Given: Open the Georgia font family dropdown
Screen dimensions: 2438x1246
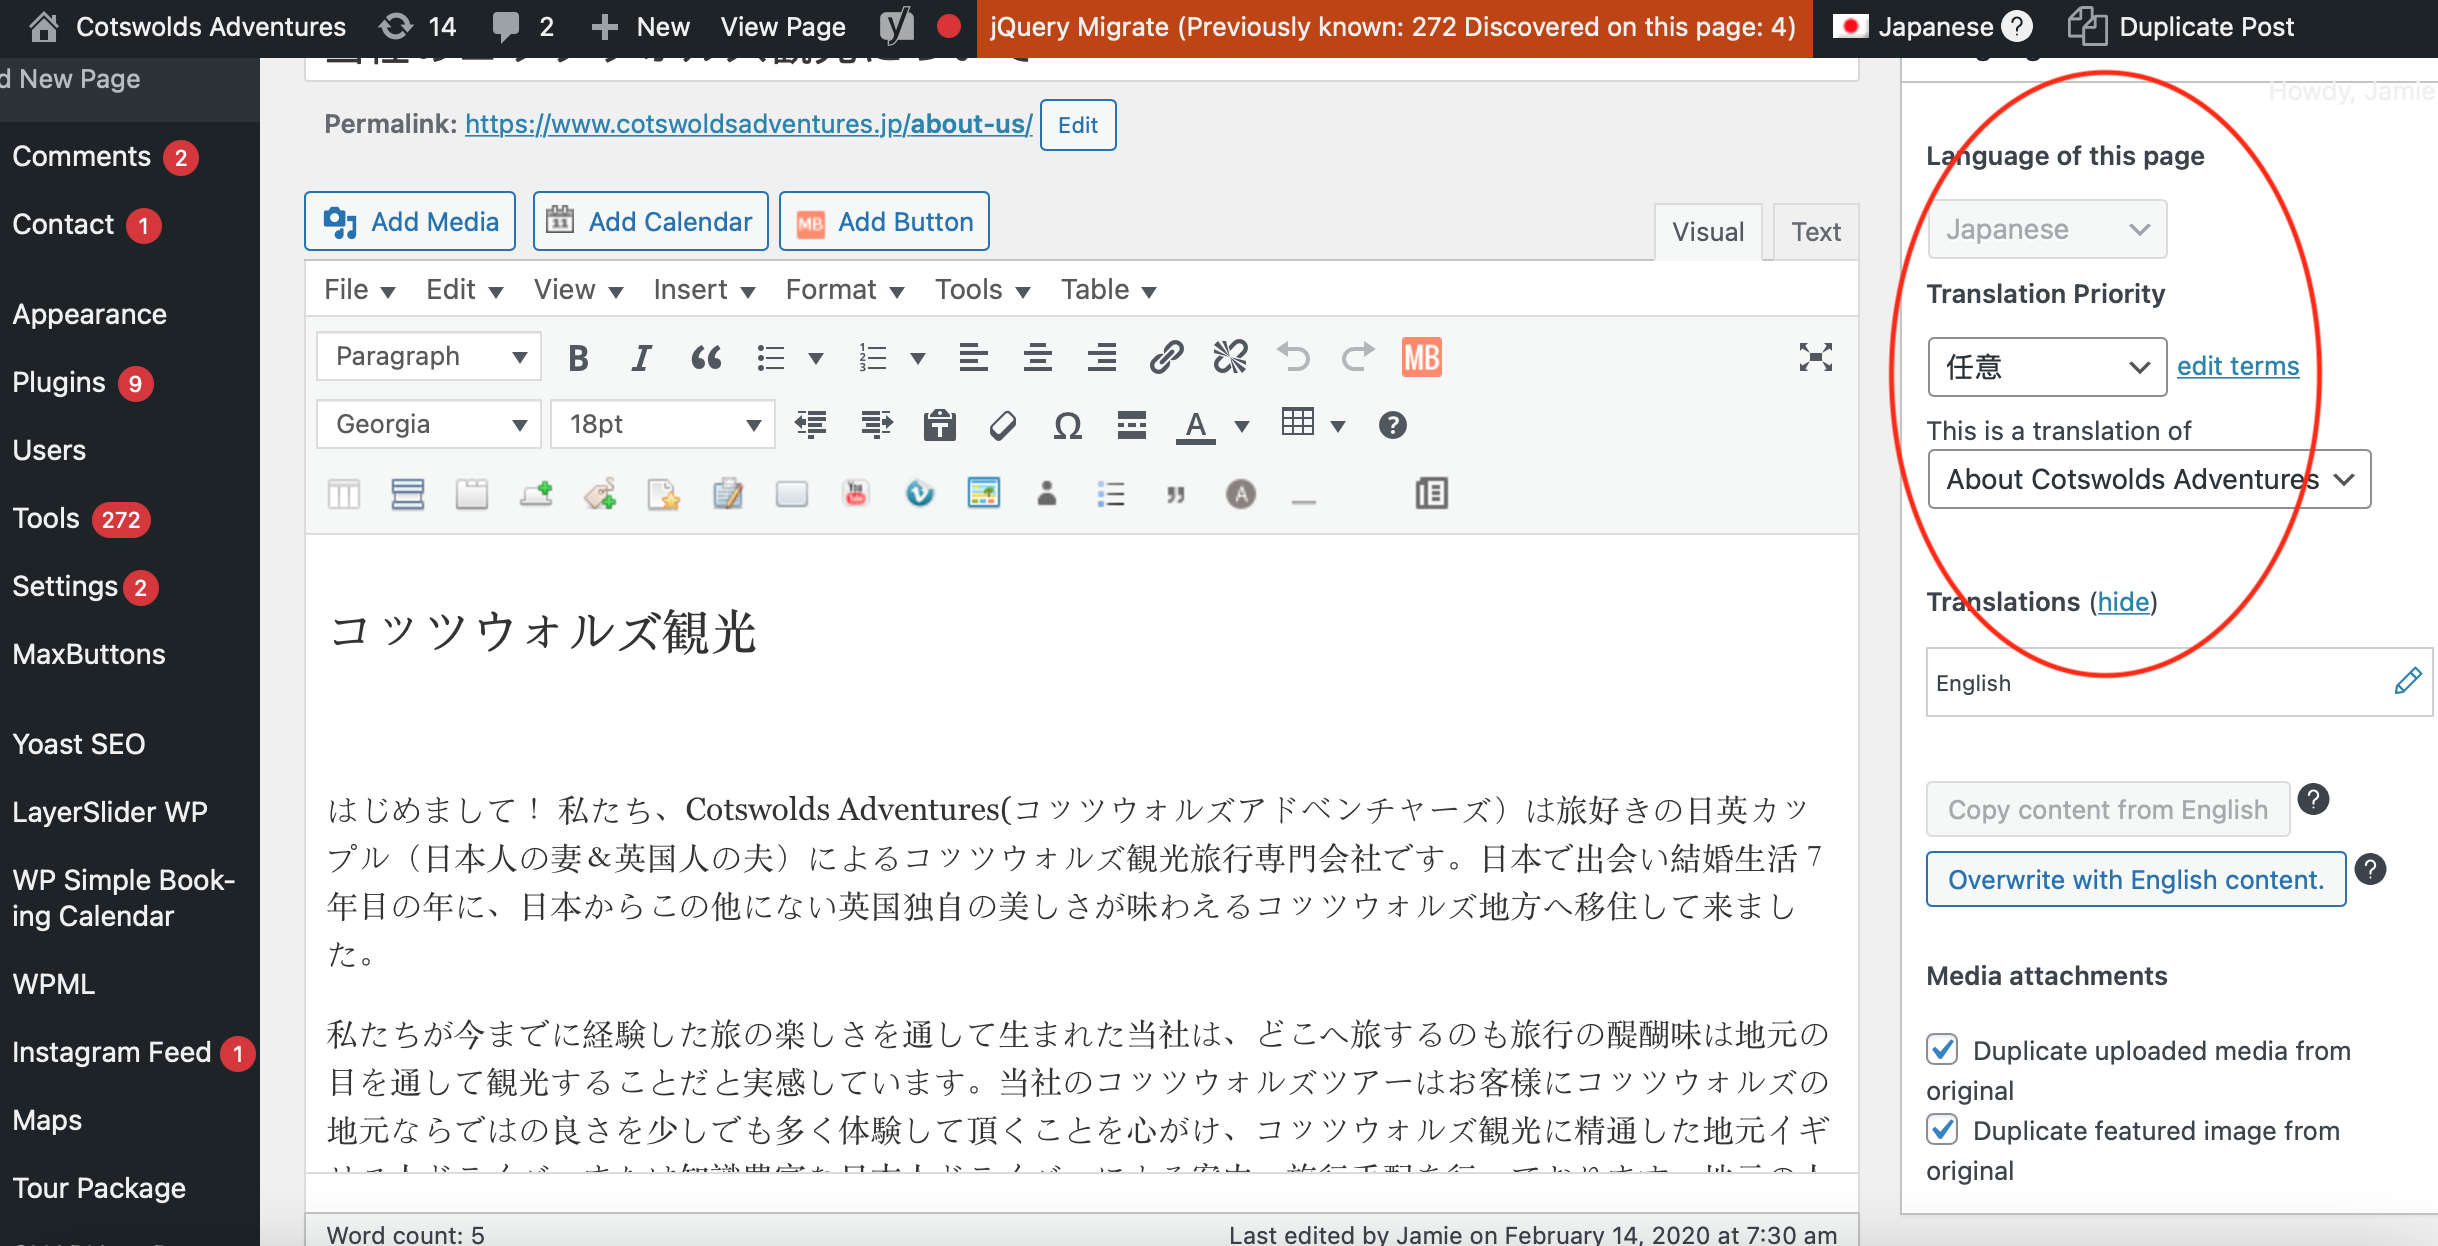Looking at the screenshot, I should coord(429,424).
